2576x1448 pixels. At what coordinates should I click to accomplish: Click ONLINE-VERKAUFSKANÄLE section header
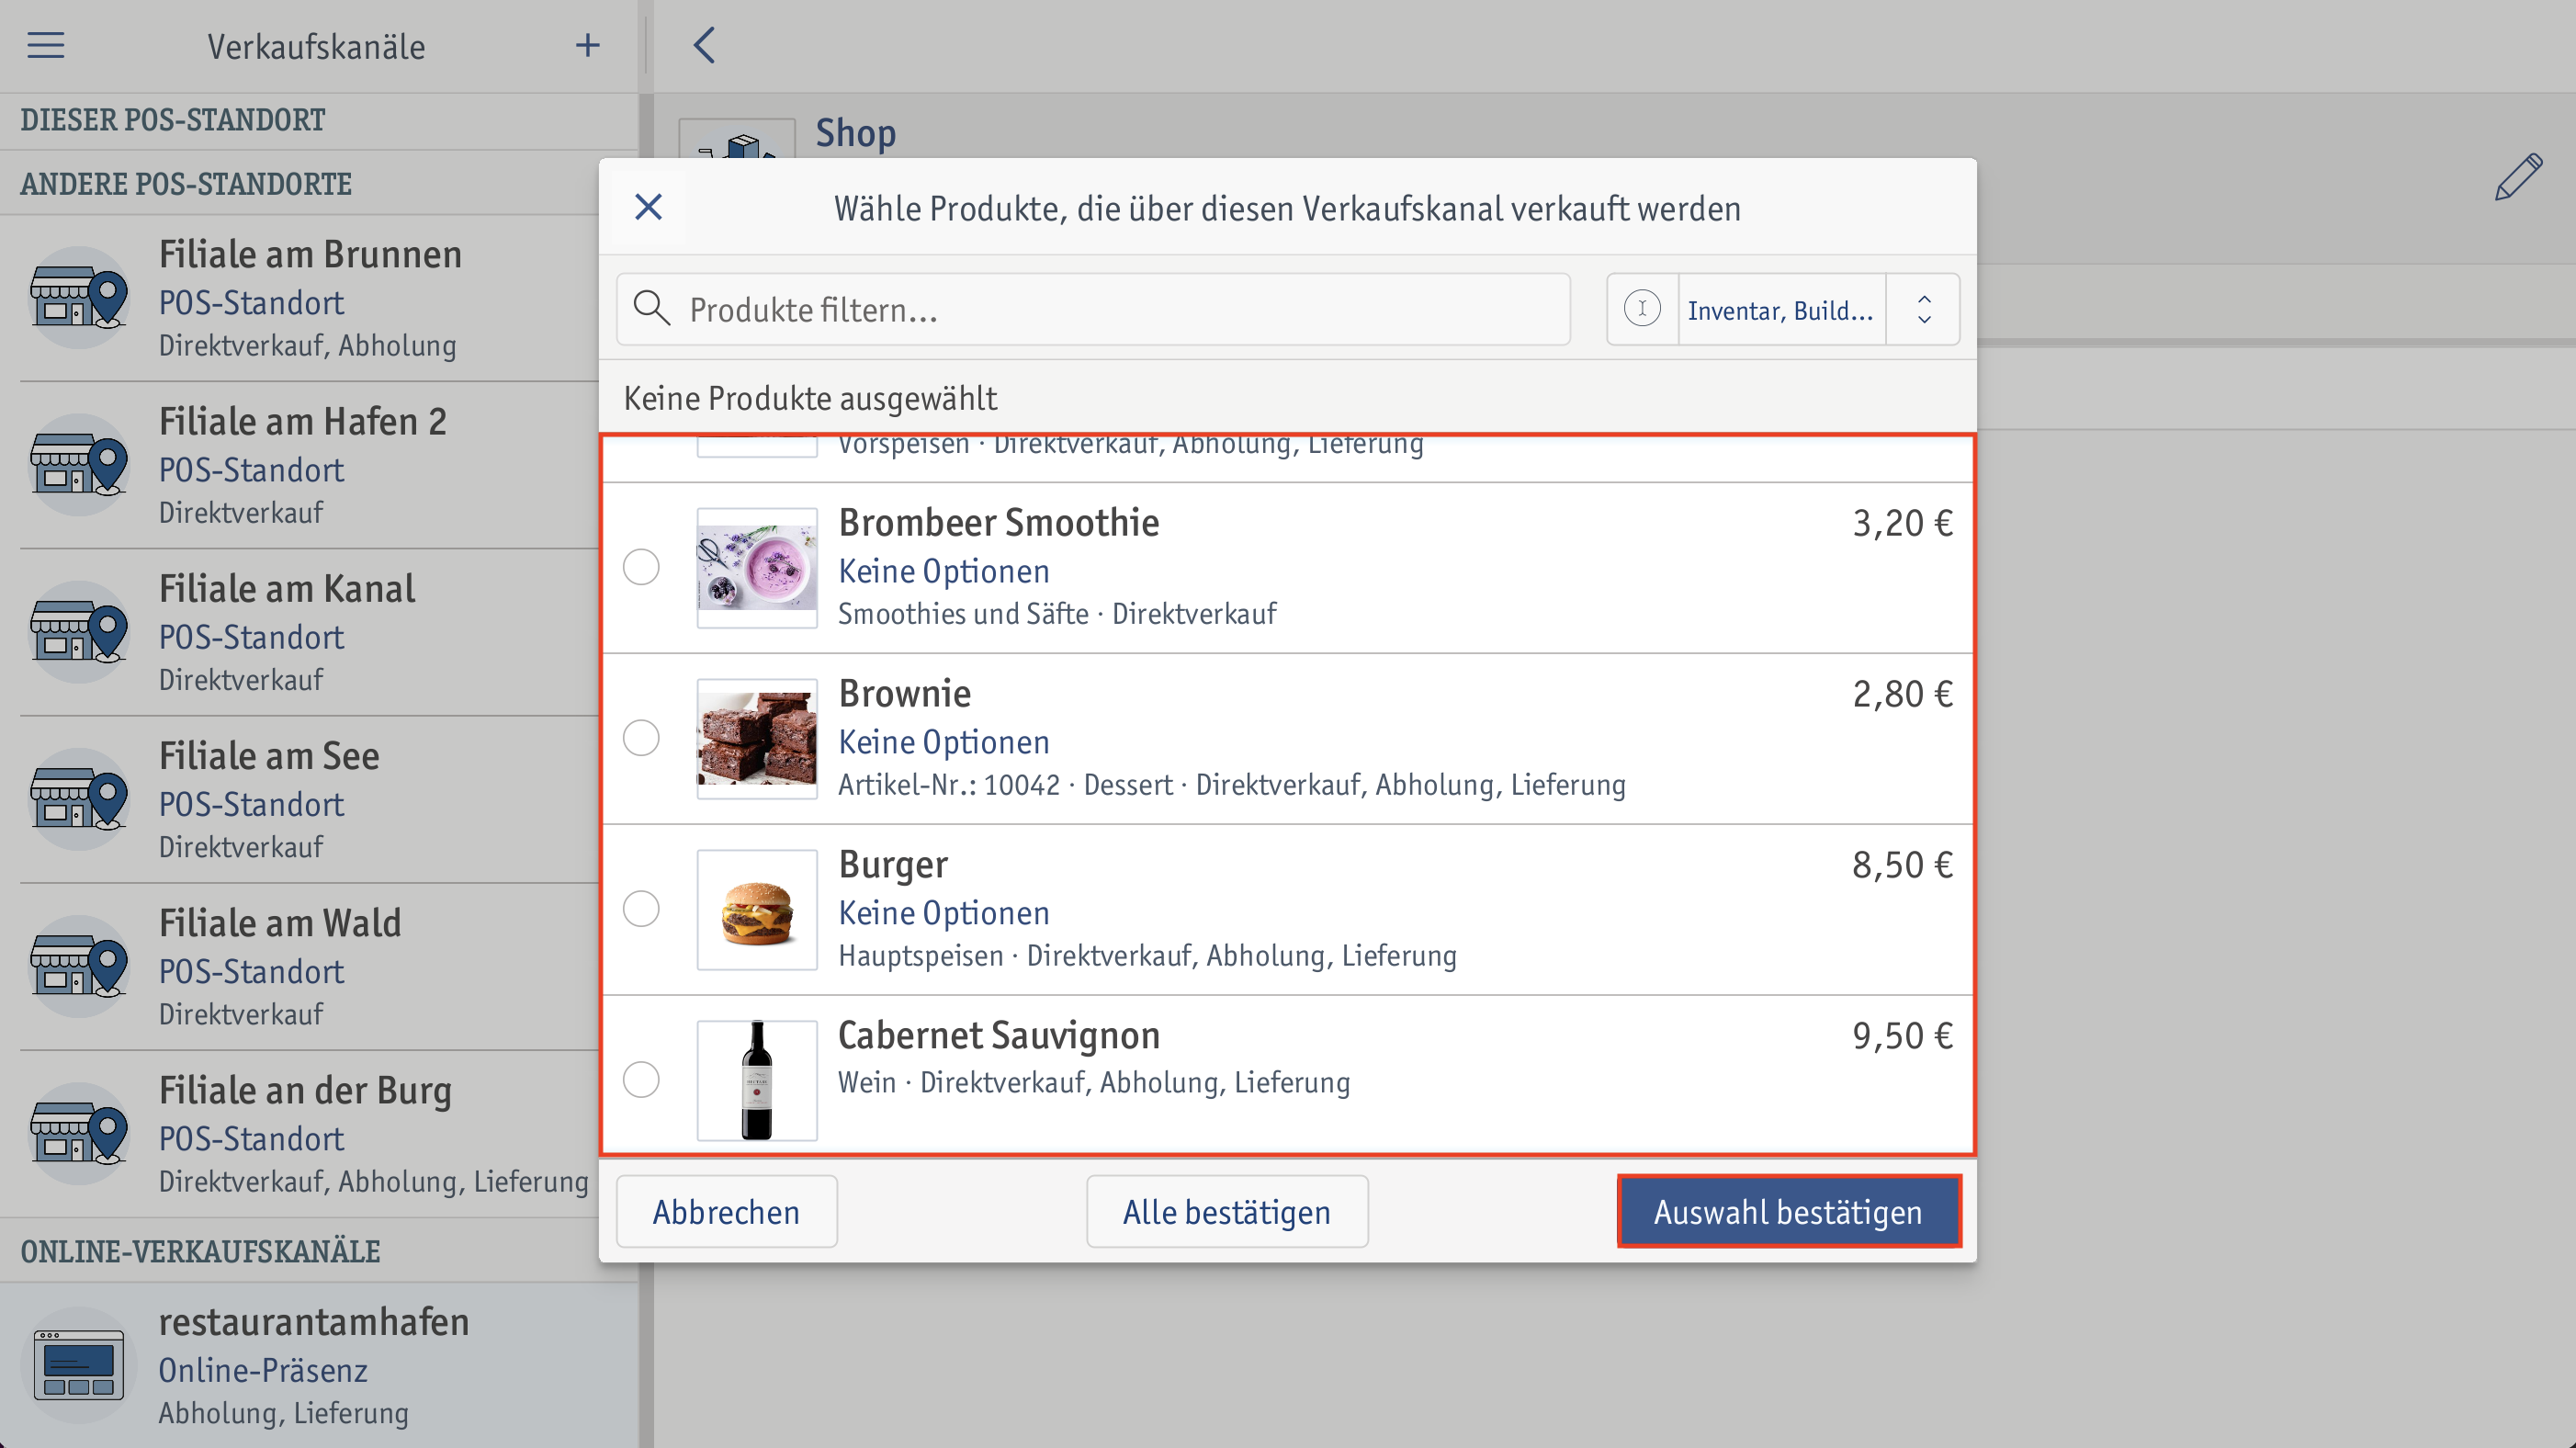200,1251
